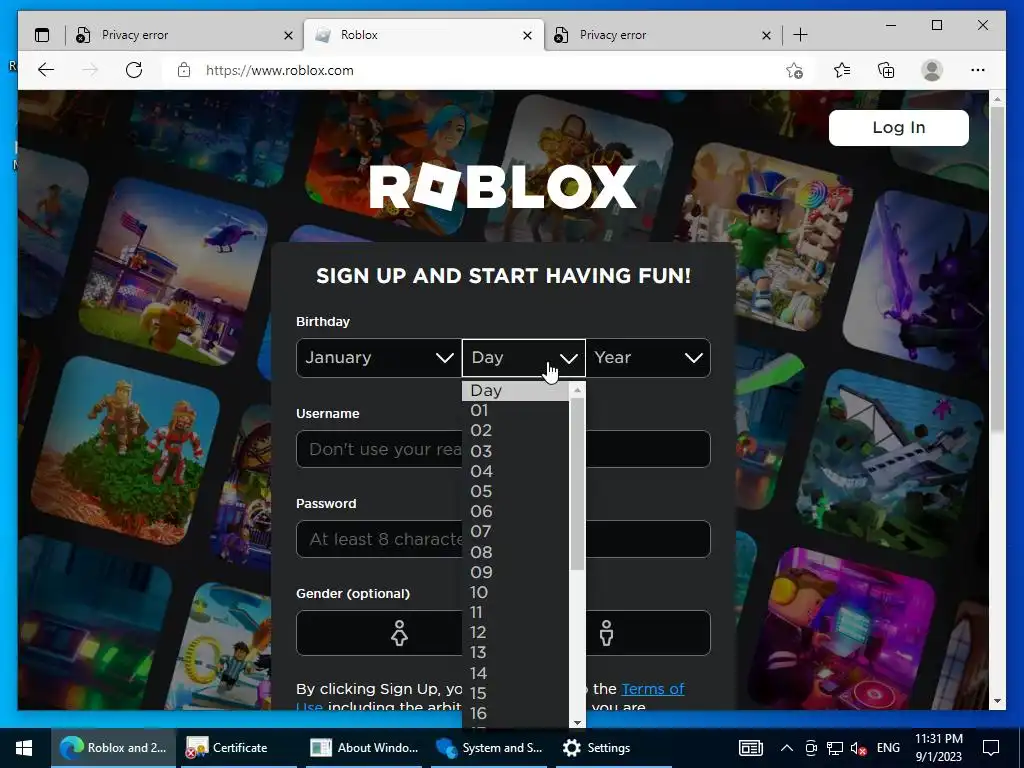Show hidden system tray icons

click(787, 748)
